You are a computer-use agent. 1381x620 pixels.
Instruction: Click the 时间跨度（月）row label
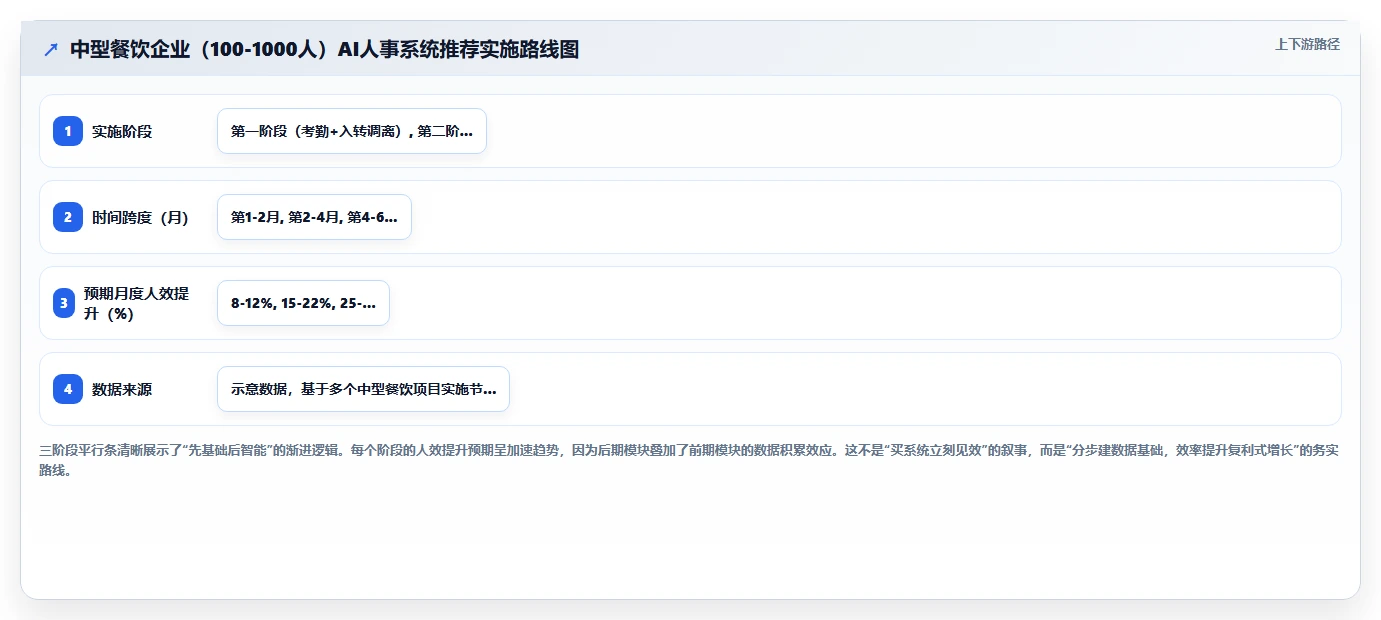click(x=140, y=217)
